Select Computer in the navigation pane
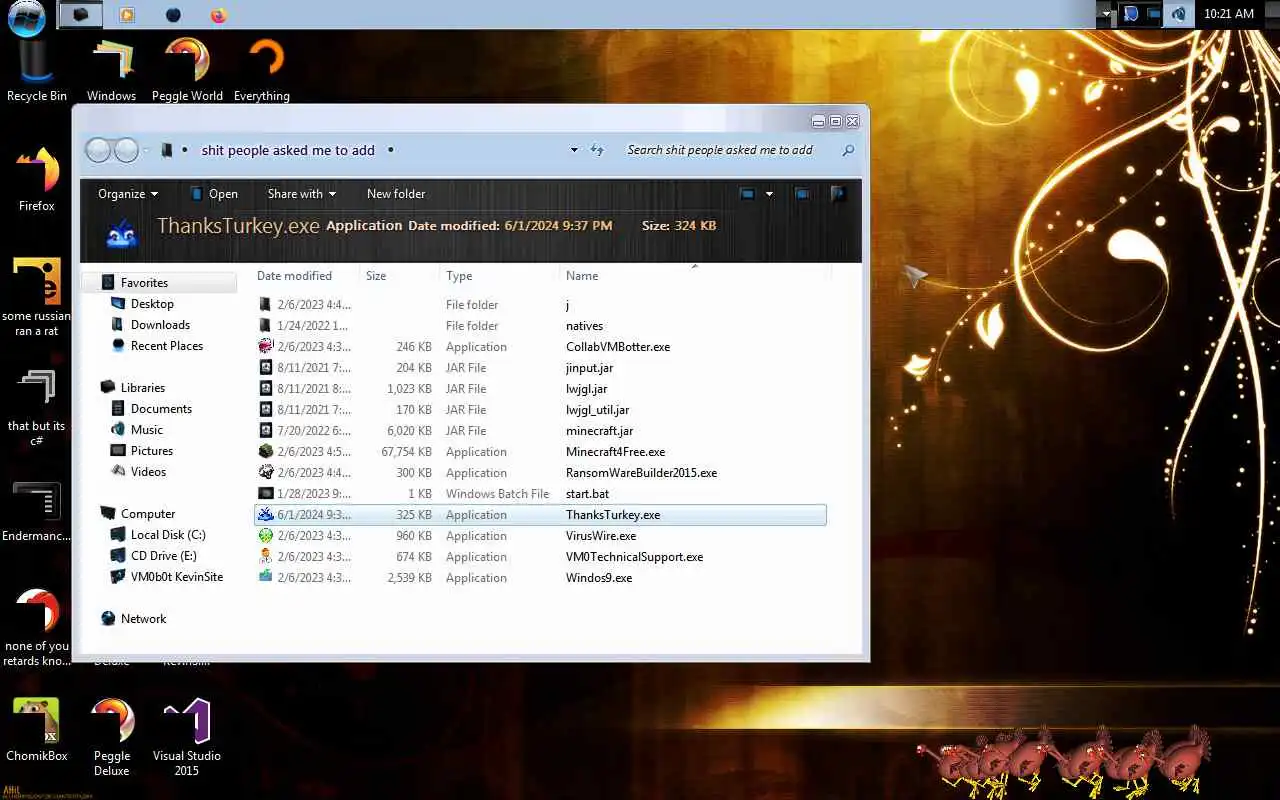 click(x=147, y=514)
